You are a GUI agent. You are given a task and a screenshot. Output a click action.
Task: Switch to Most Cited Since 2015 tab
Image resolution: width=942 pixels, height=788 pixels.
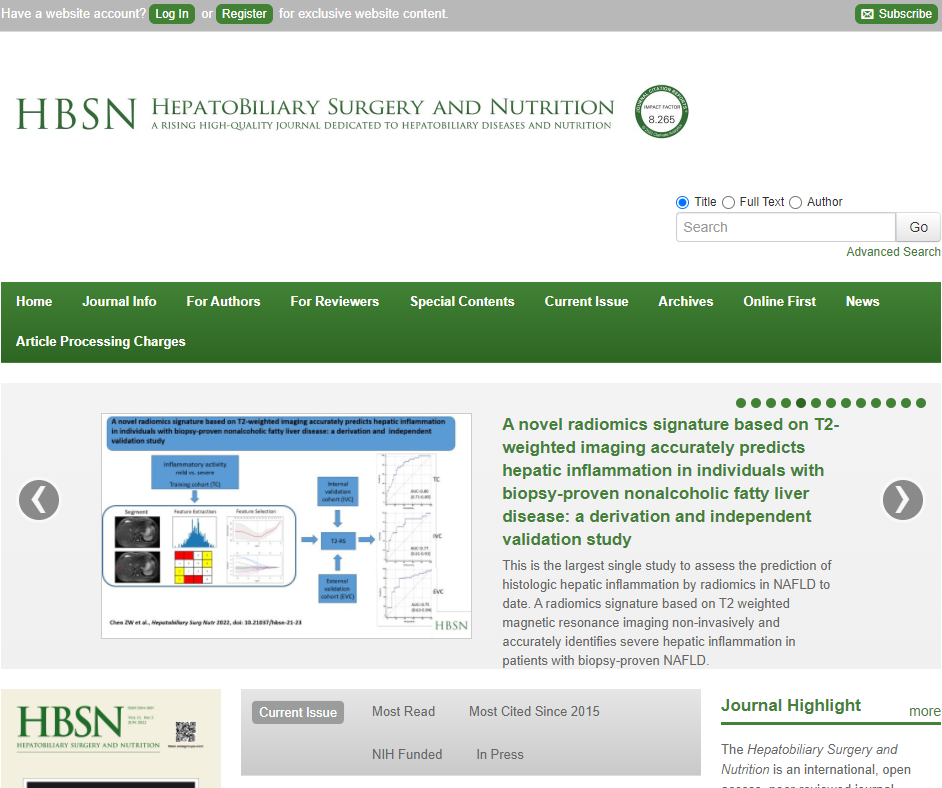[x=534, y=712]
